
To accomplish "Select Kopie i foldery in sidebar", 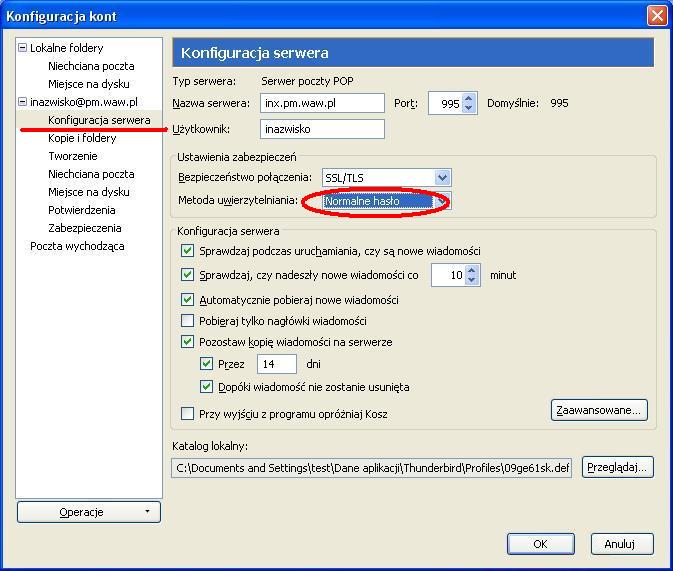I will pyautogui.click(x=82, y=138).
